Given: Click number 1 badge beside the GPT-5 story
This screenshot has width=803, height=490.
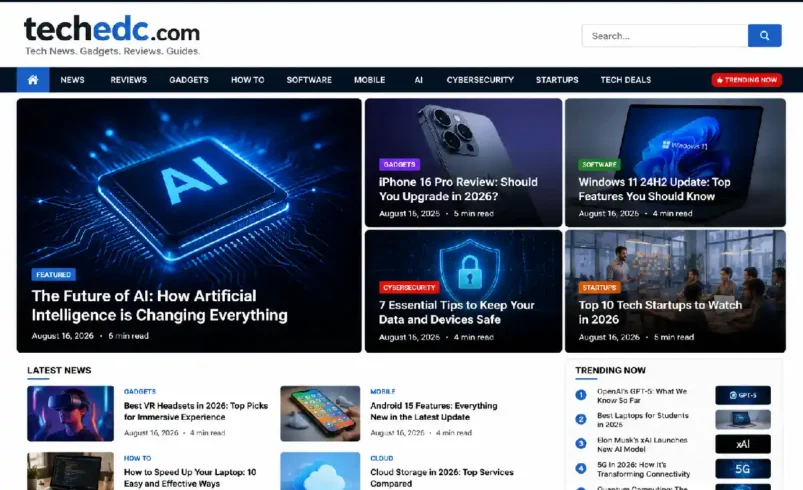Looking at the screenshot, I should [x=581, y=395].
